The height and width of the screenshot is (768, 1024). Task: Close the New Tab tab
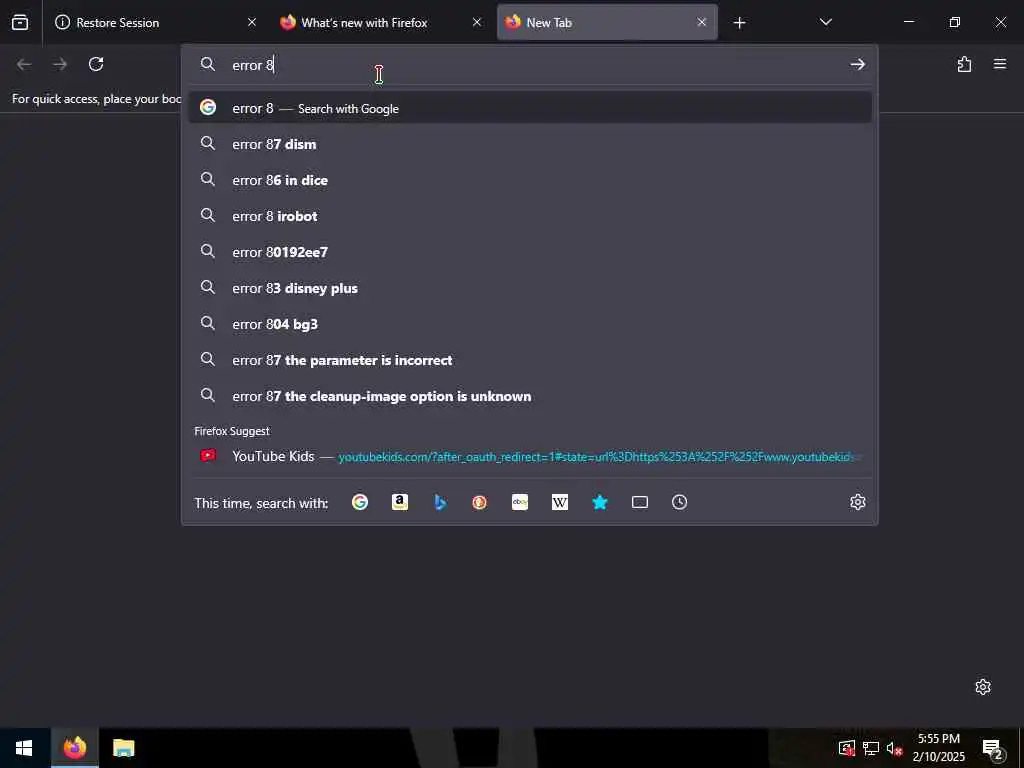tap(701, 23)
